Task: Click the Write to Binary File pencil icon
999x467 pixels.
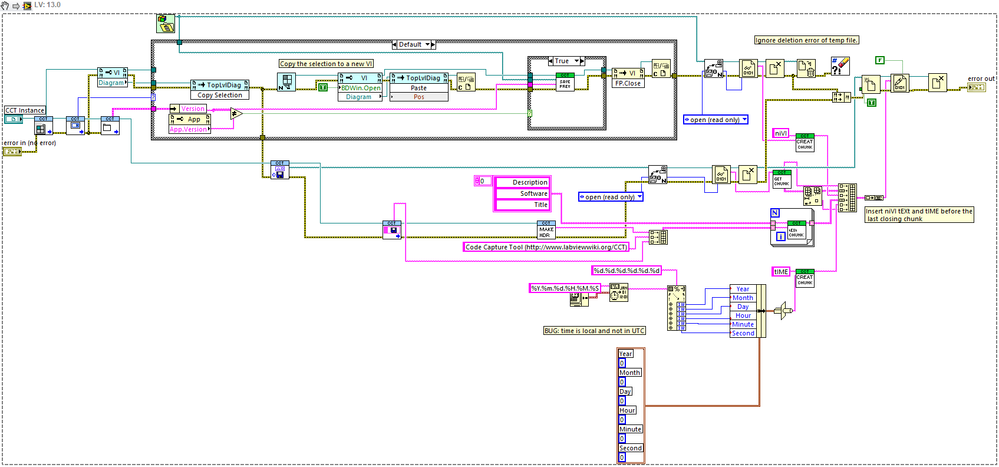Action: pos(900,83)
